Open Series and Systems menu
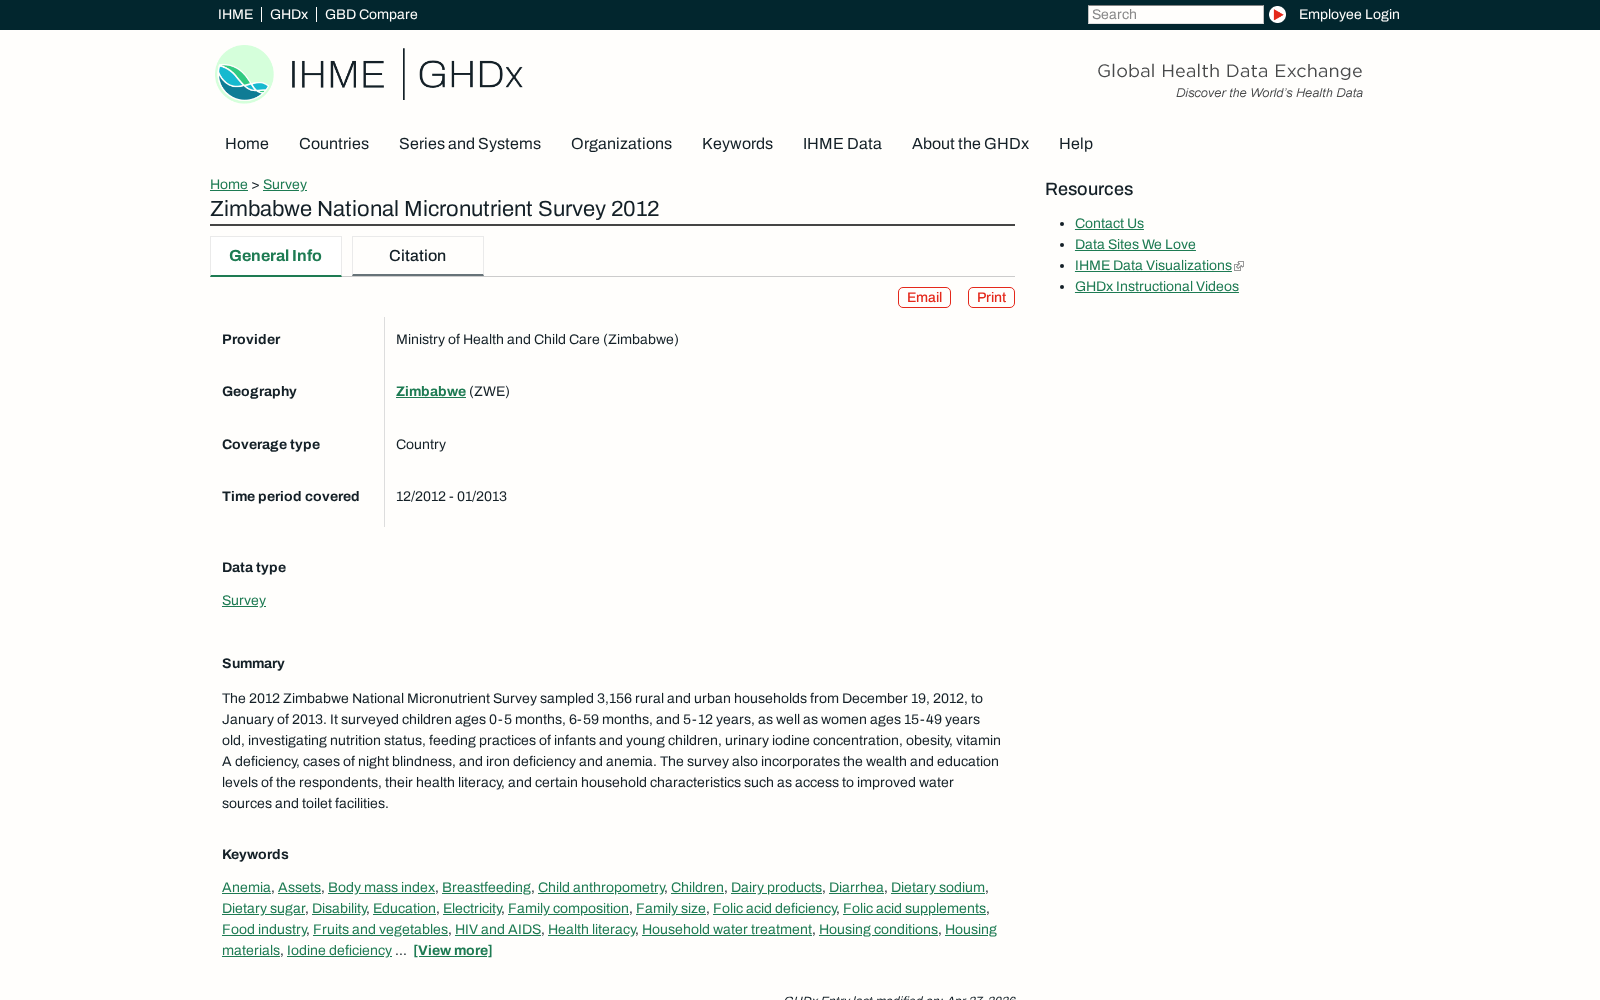Image resolution: width=1600 pixels, height=1000 pixels. 470,144
